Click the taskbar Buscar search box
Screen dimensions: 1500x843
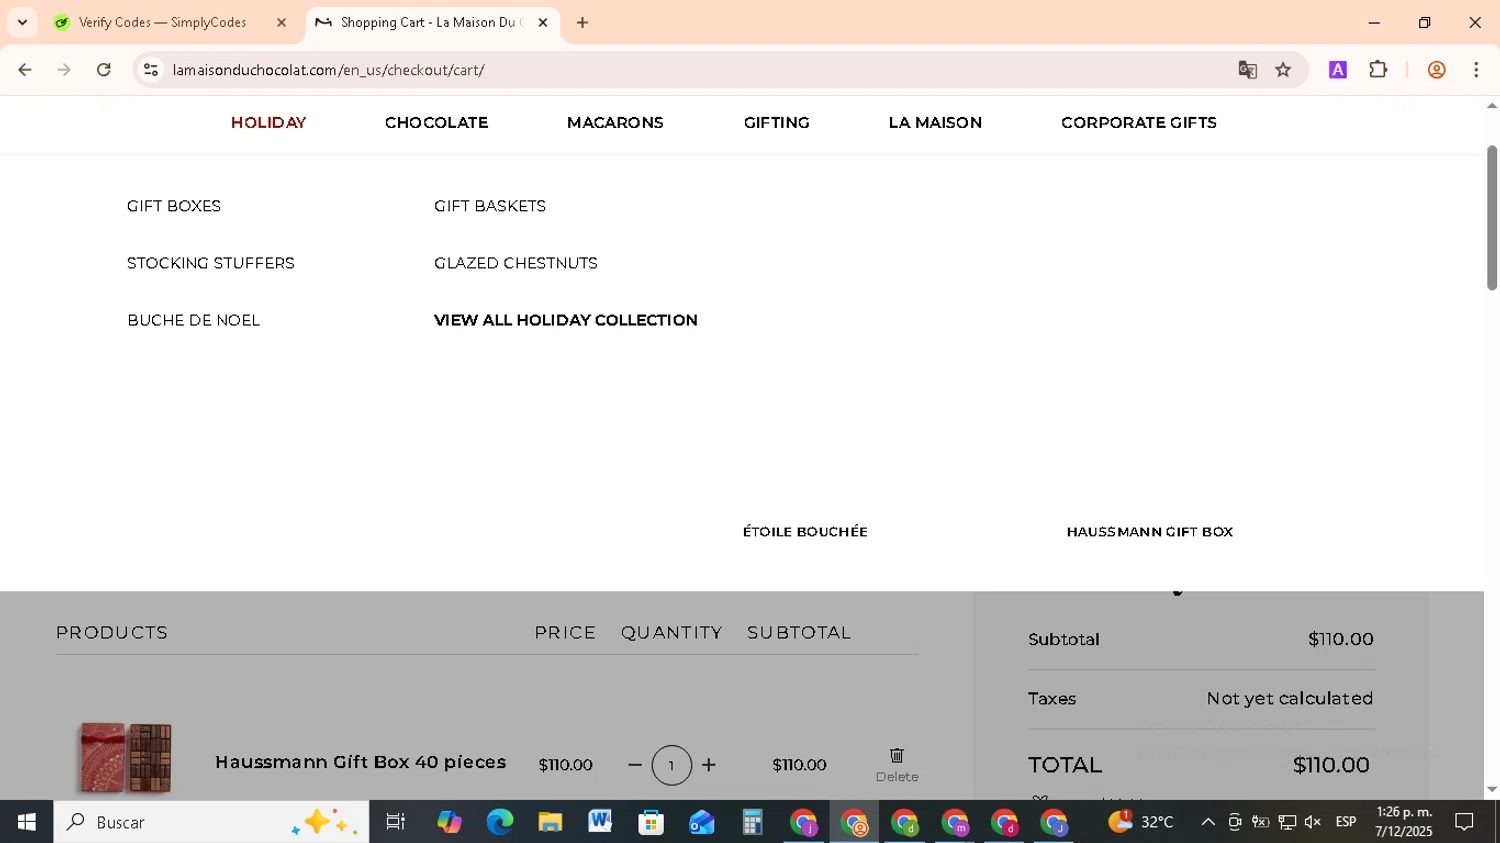click(211, 822)
